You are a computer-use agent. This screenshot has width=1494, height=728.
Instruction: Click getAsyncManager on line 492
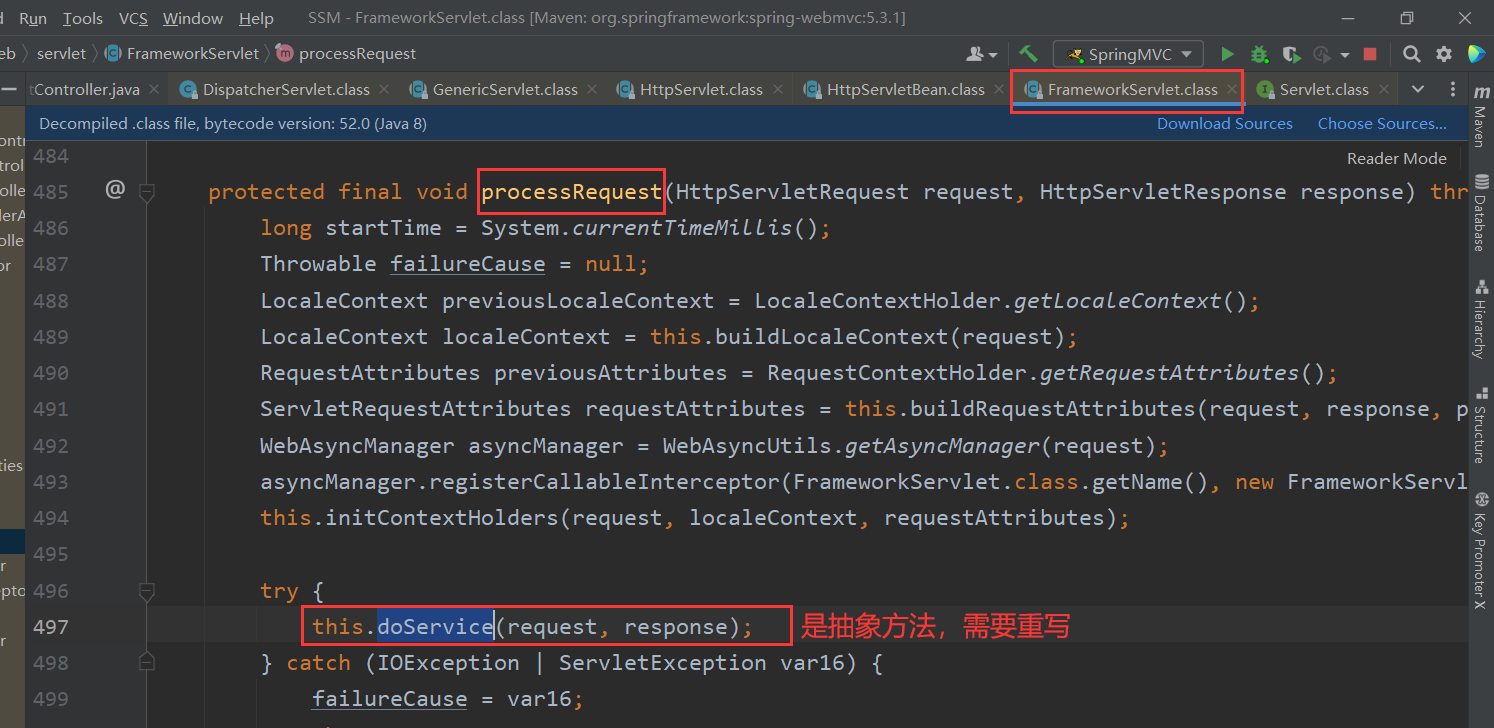[942, 445]
